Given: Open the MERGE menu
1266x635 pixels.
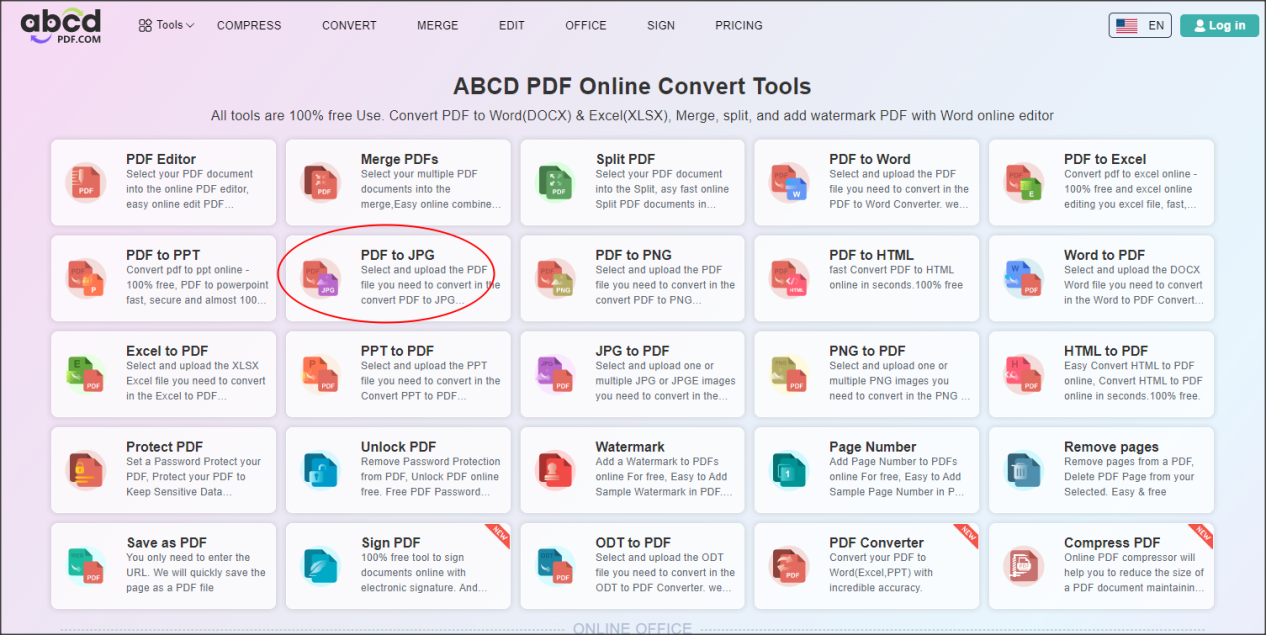Looking at the screenshot, I should pyautogui.click(x=438, y=25).
